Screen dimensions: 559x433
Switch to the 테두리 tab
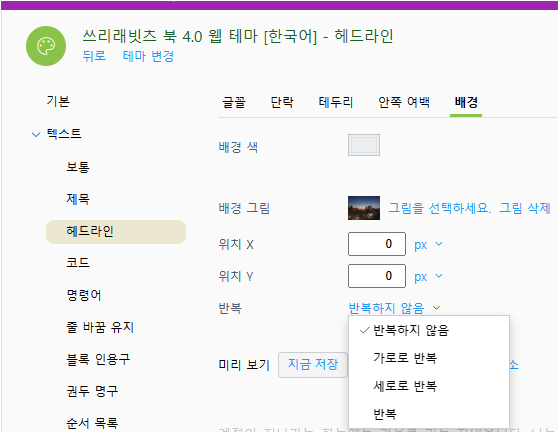336,103
